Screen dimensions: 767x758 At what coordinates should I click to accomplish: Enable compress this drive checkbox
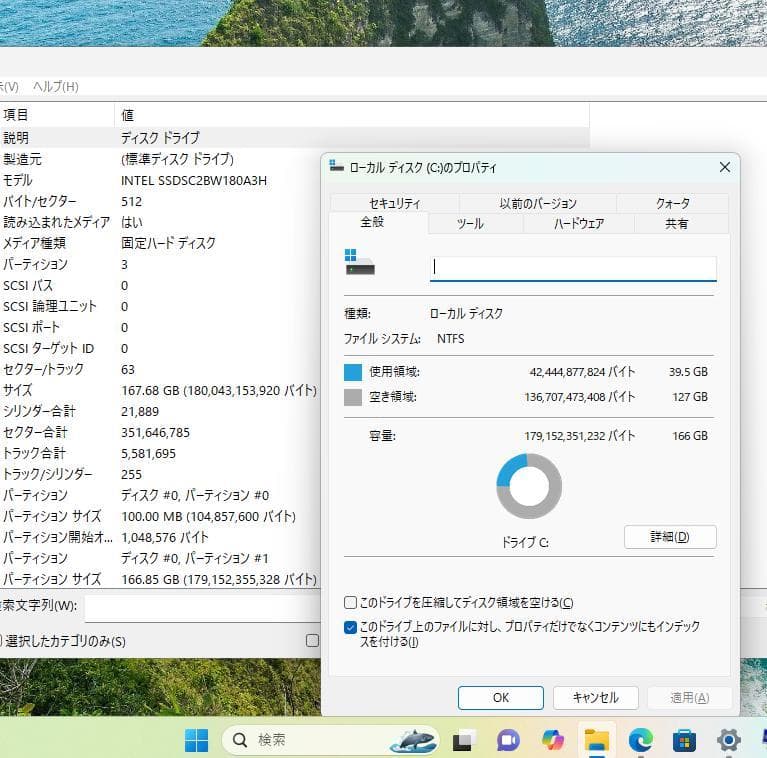[x=350, y=602]
